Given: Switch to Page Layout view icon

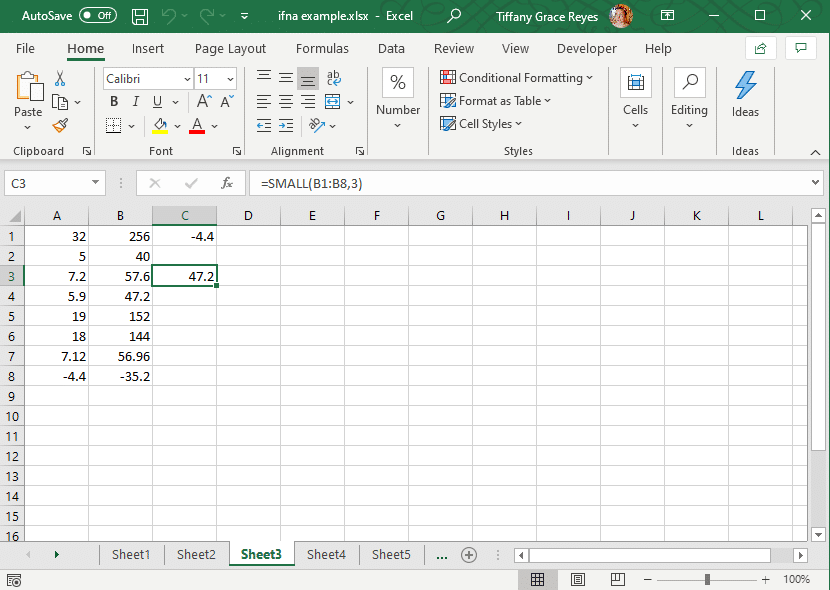Looking at the screenshot, I should click(578, 579).
